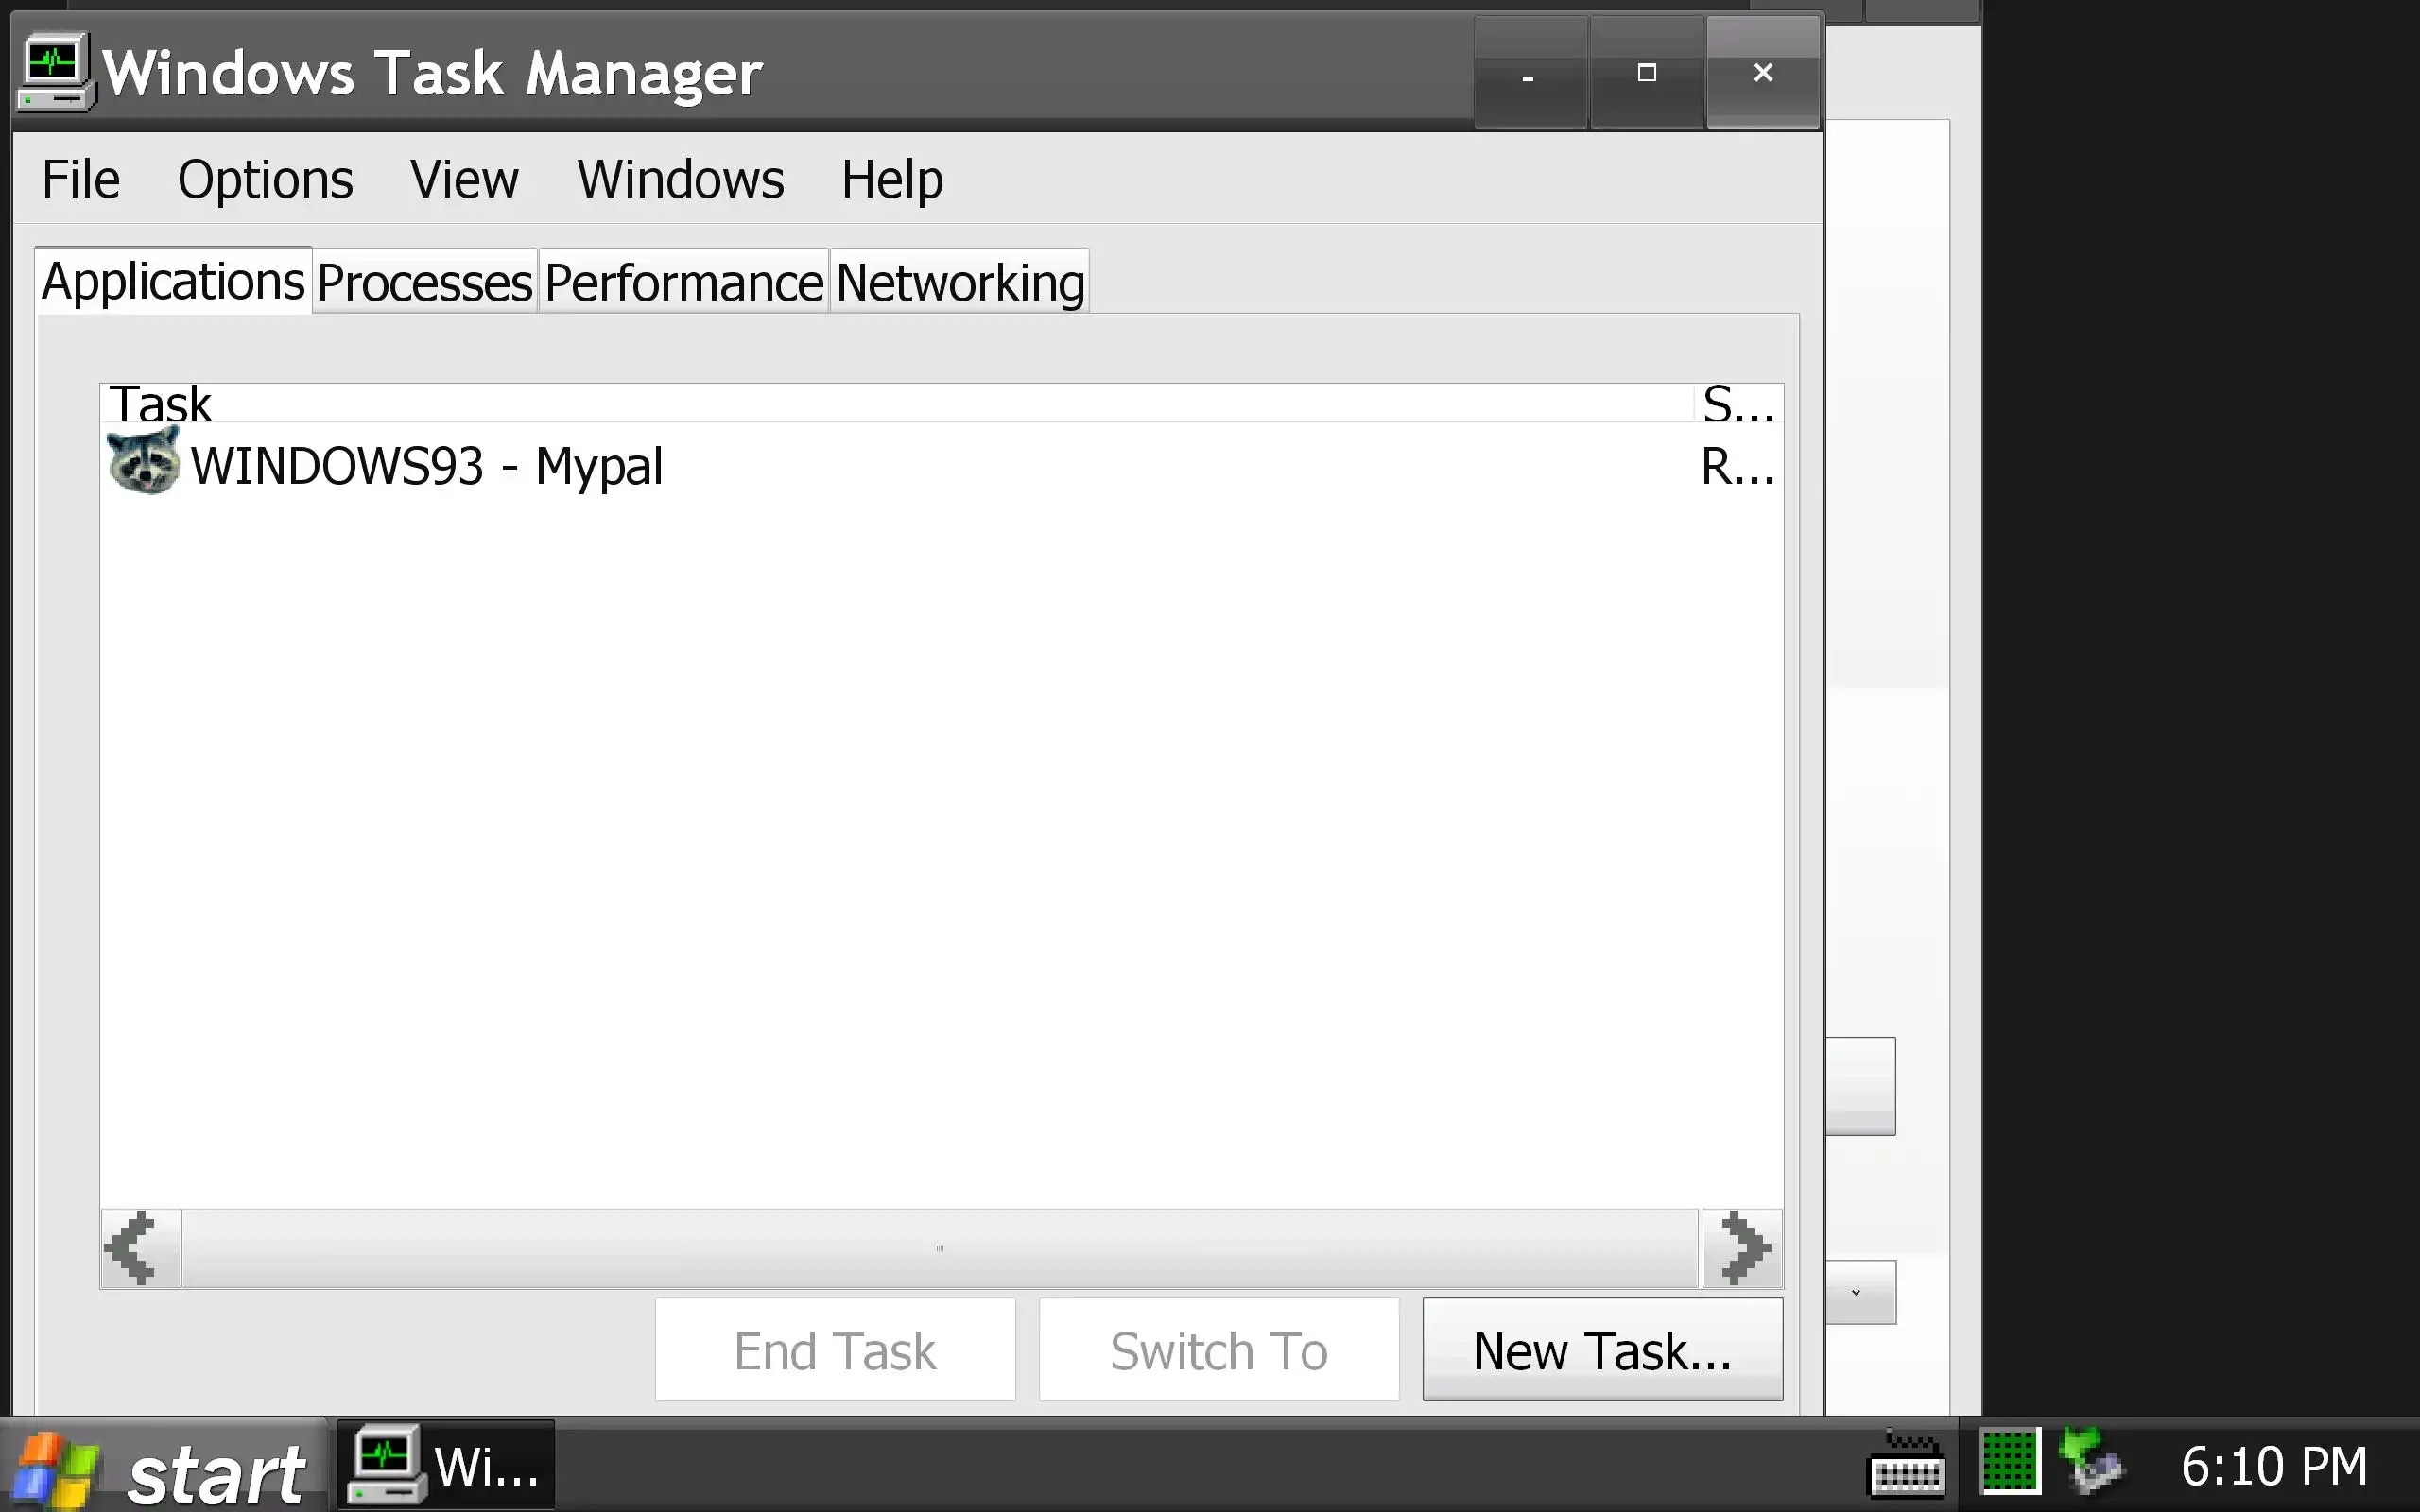Image resolution: width=2420 pixels, height=1512 pixels.
Task: Click the 6:10 PM taskbar clock
Action: [x=2274, y=1467]
